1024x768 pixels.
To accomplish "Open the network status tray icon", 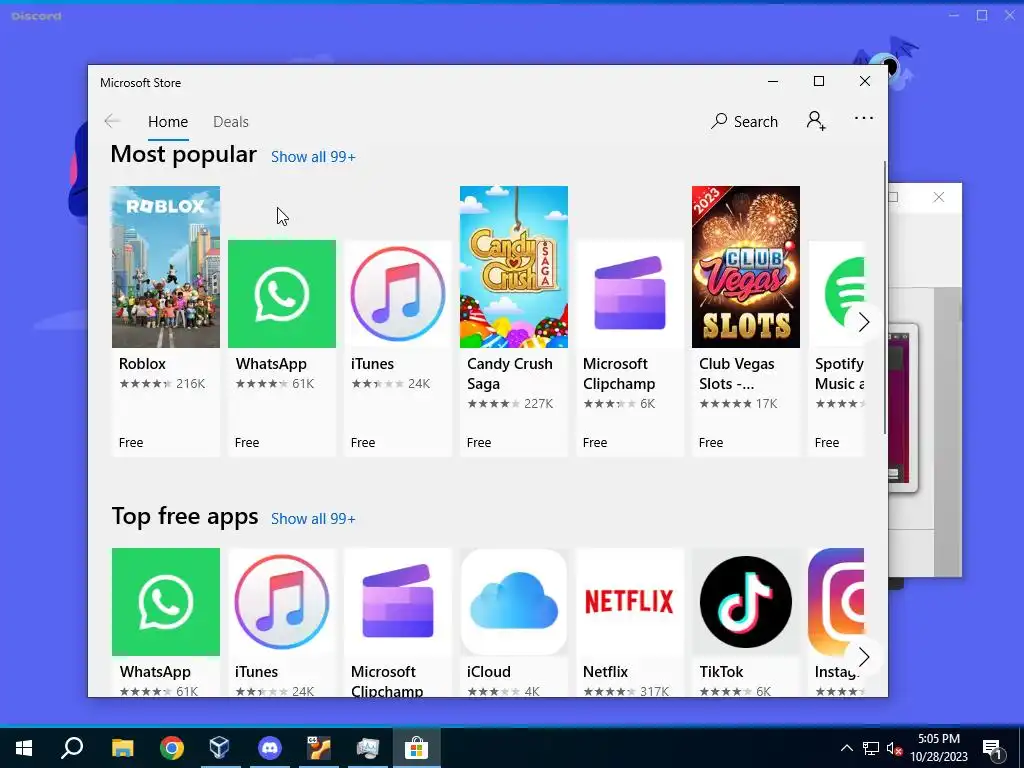I will coord(871,748).
